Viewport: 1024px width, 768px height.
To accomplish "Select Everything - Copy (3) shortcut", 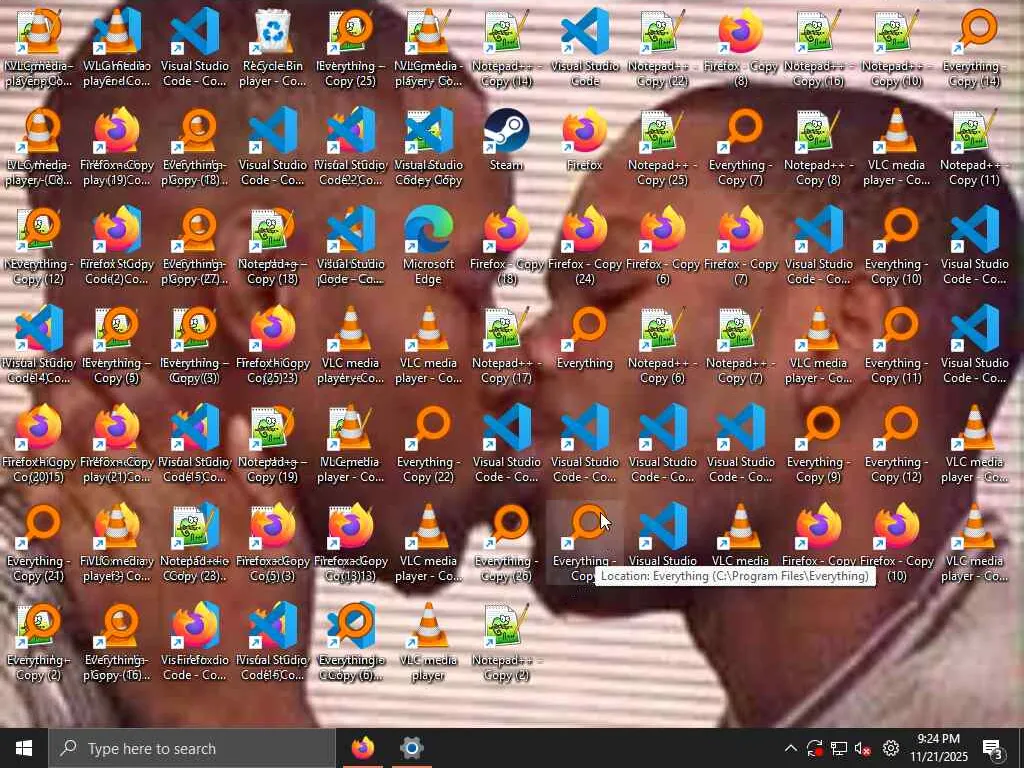I will (195, 346).
